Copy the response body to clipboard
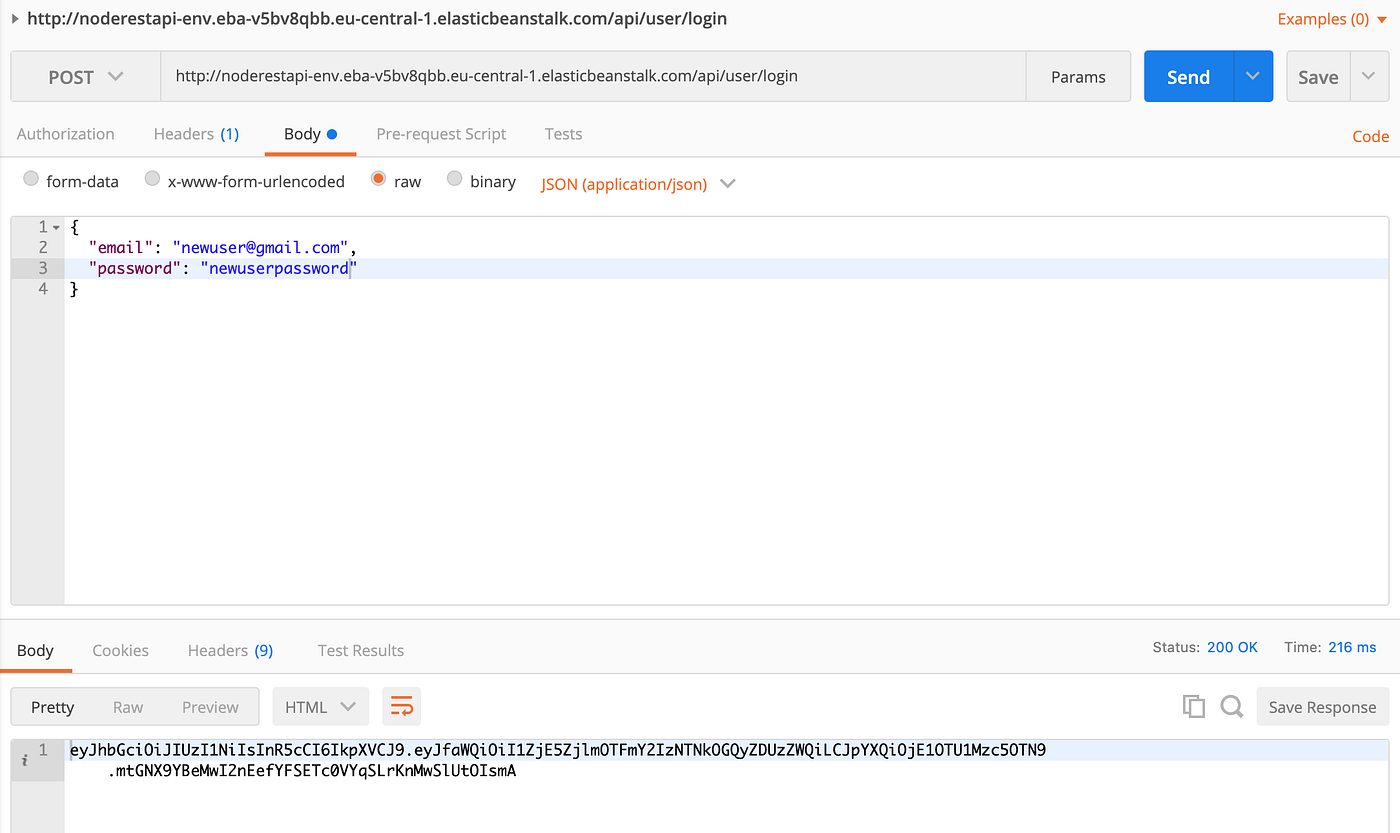1400x833 pixels. click(1193, 706)
